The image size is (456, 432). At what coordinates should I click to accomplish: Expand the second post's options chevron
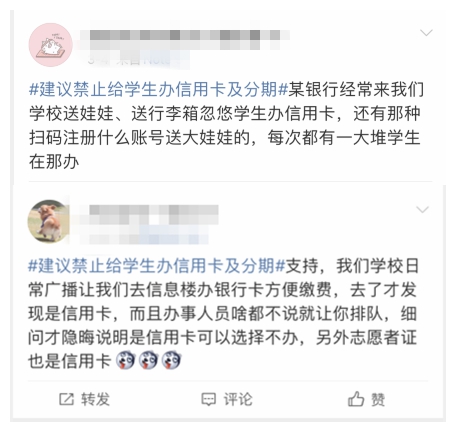click(x=423, y=209)
